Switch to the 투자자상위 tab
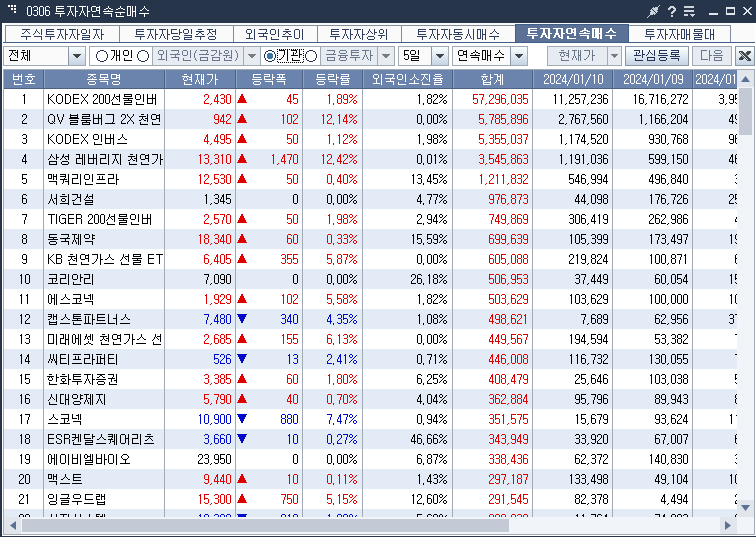This screenshot has width=756, height=537. pos(359,34)
